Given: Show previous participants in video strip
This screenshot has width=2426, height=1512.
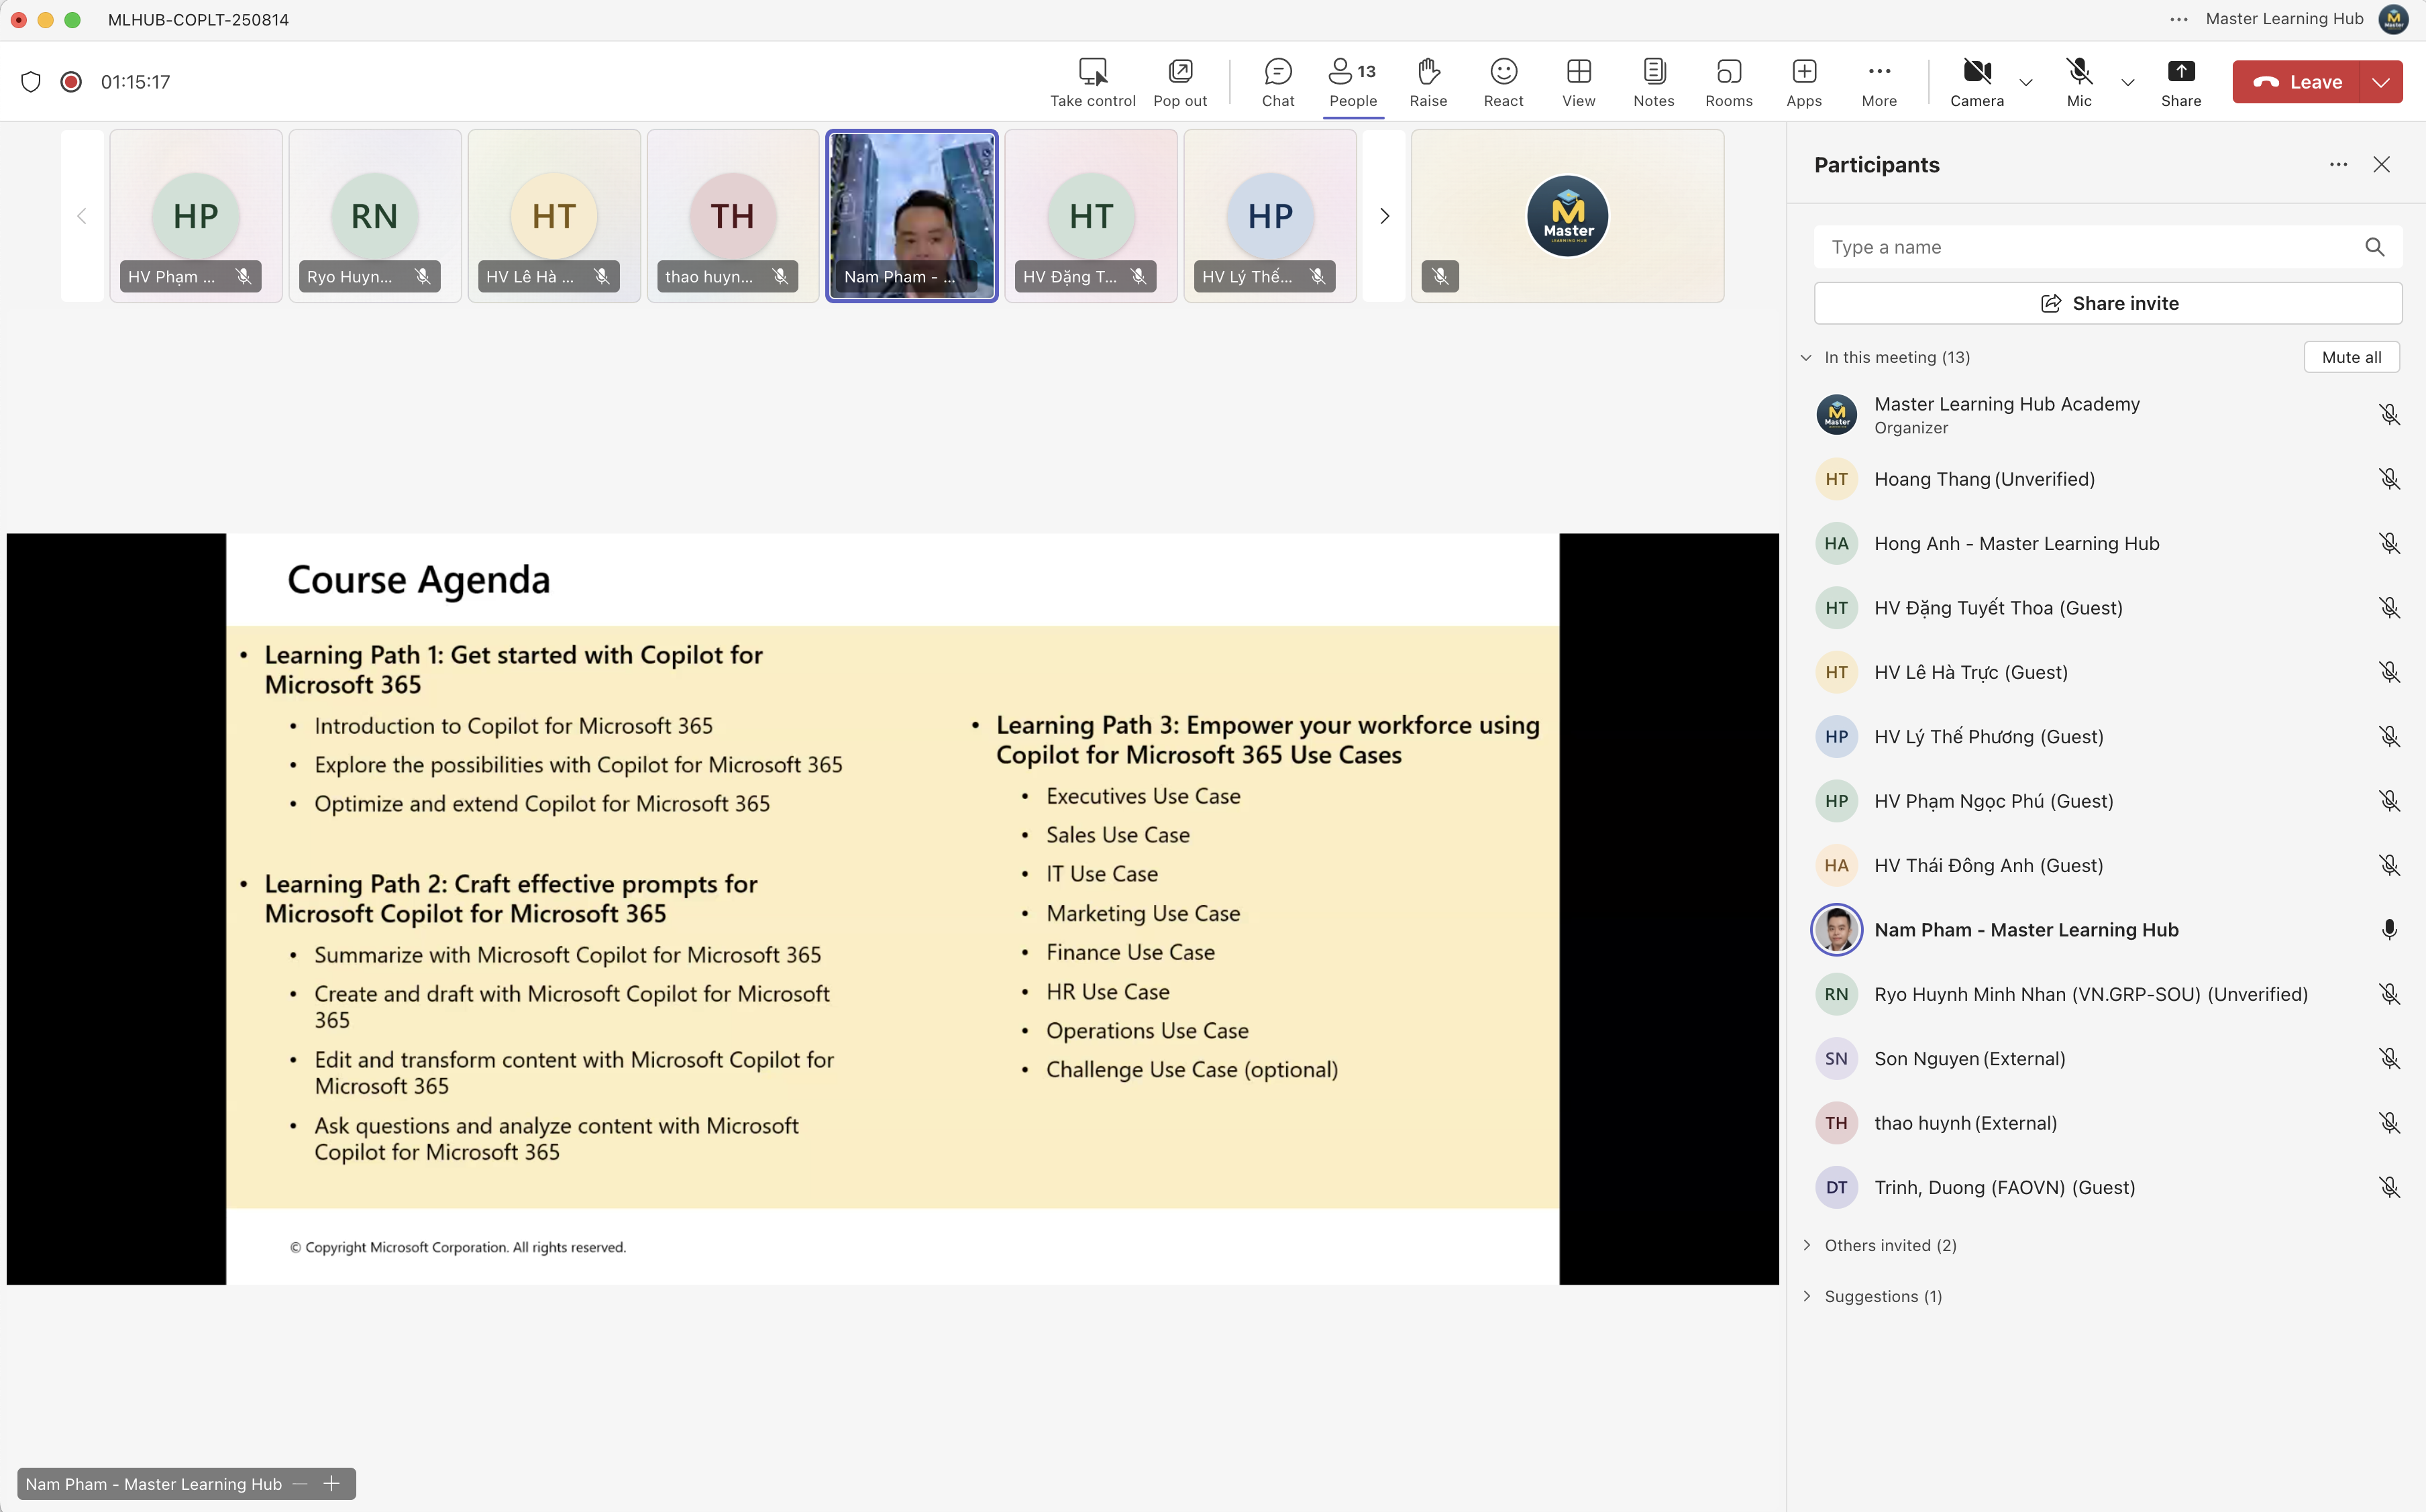Looking at the screenshot, I should (x=82, y=216).
